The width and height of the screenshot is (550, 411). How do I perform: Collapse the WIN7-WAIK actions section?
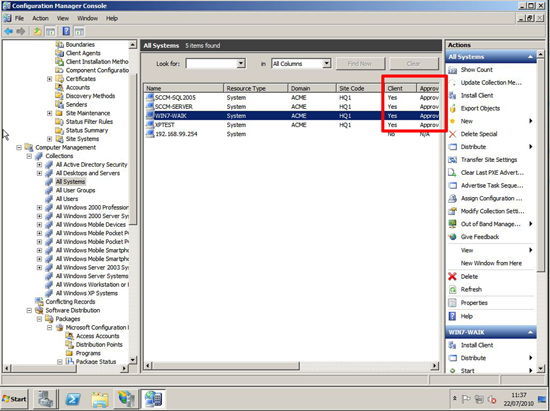click(530, 332)
